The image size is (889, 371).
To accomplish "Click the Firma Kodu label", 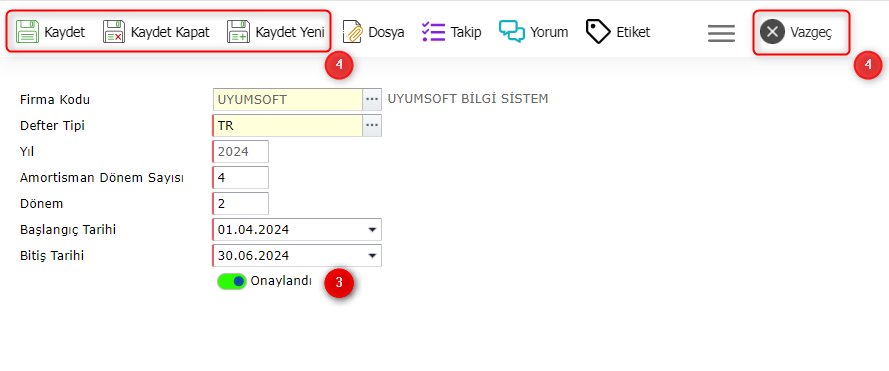I will (x=55, y=100).
